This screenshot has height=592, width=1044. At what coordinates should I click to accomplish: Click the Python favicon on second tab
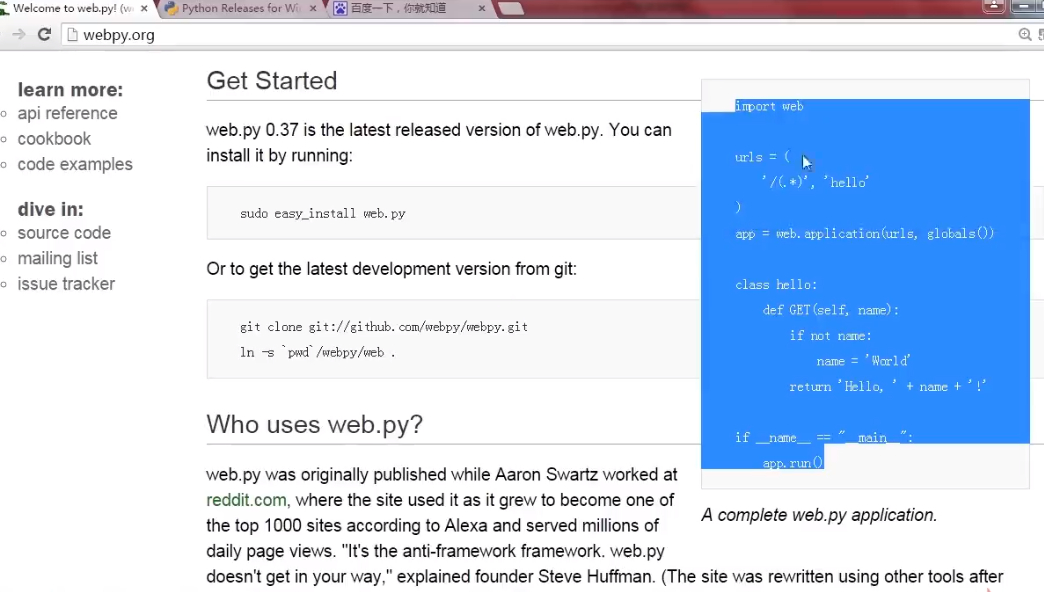171,9
